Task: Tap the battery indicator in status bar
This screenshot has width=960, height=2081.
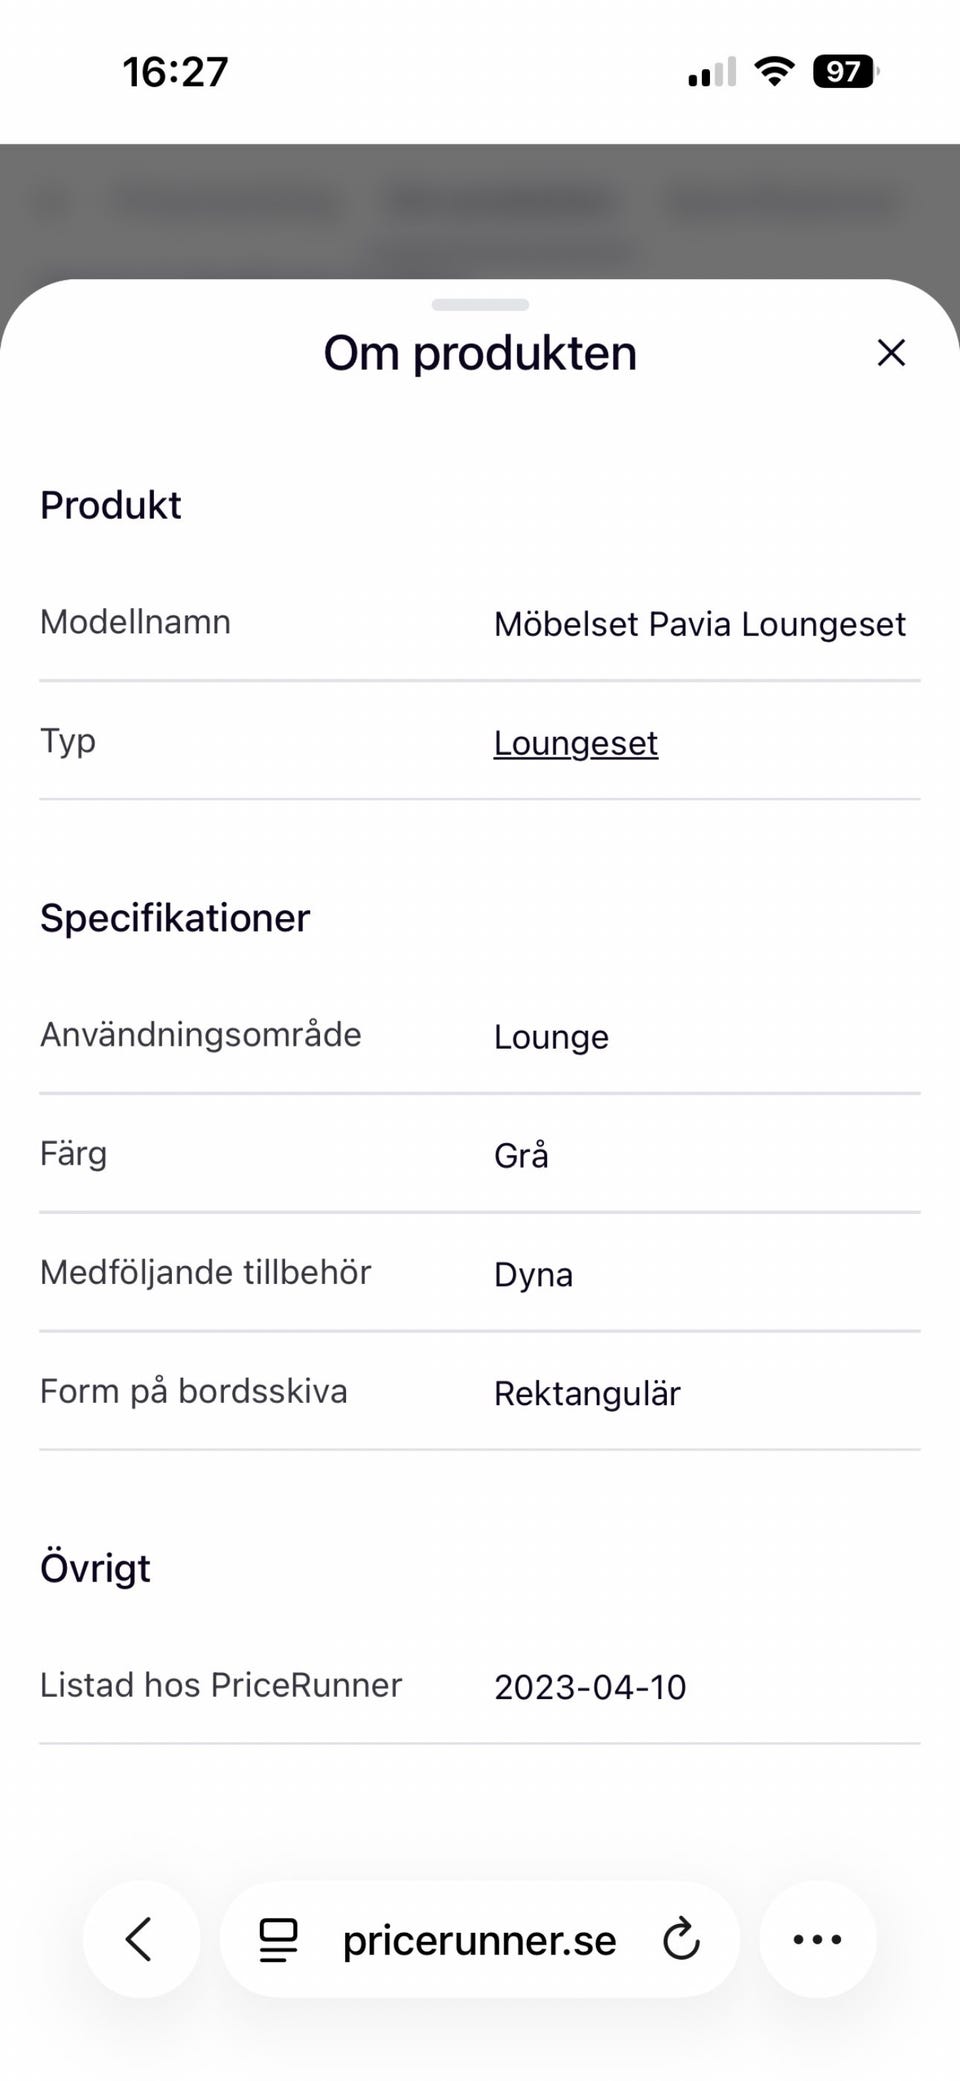Action: pos(844,72)
